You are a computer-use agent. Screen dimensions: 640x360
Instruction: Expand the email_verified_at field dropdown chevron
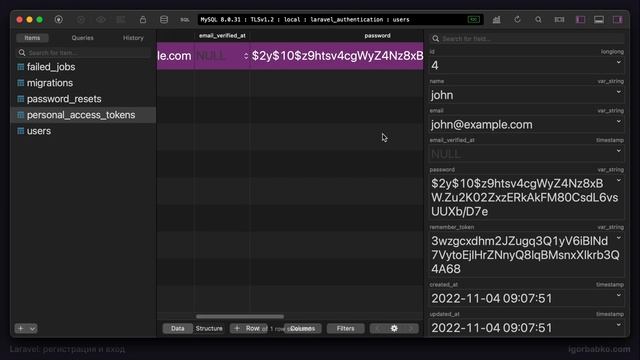[x=619, y=151]
